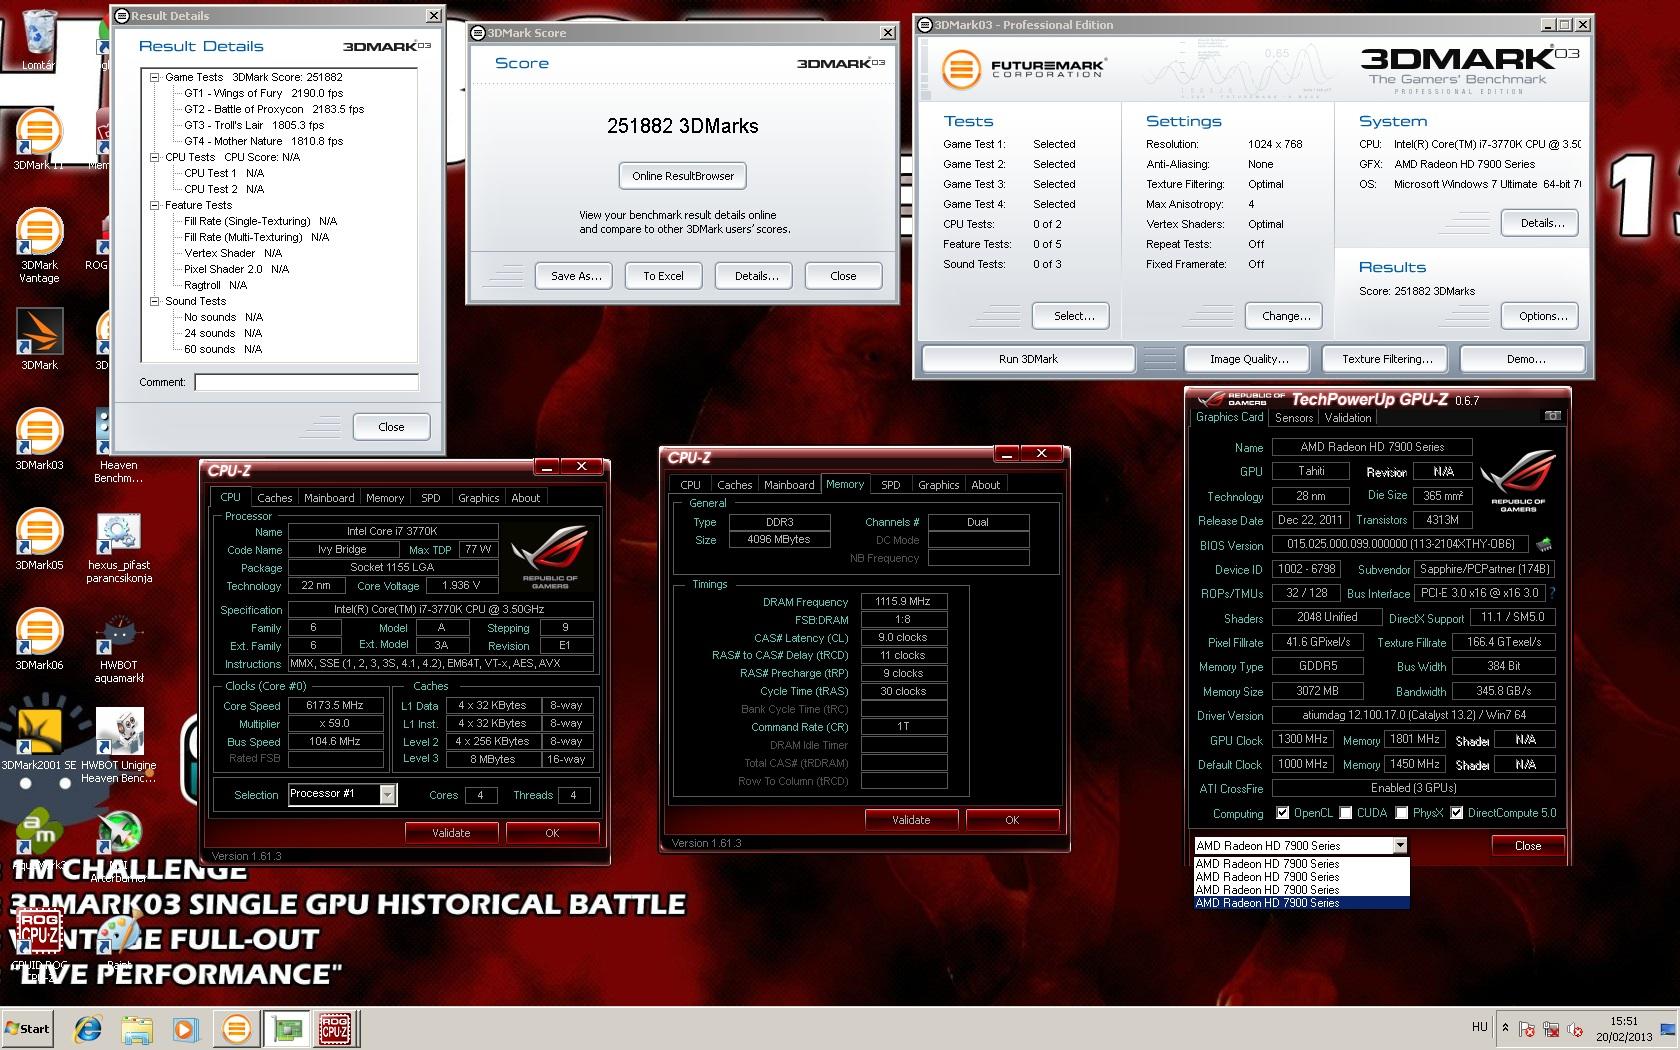Click the Save As... button
The height and width of the screenshot is (1050, 1680).
(576, 276)
